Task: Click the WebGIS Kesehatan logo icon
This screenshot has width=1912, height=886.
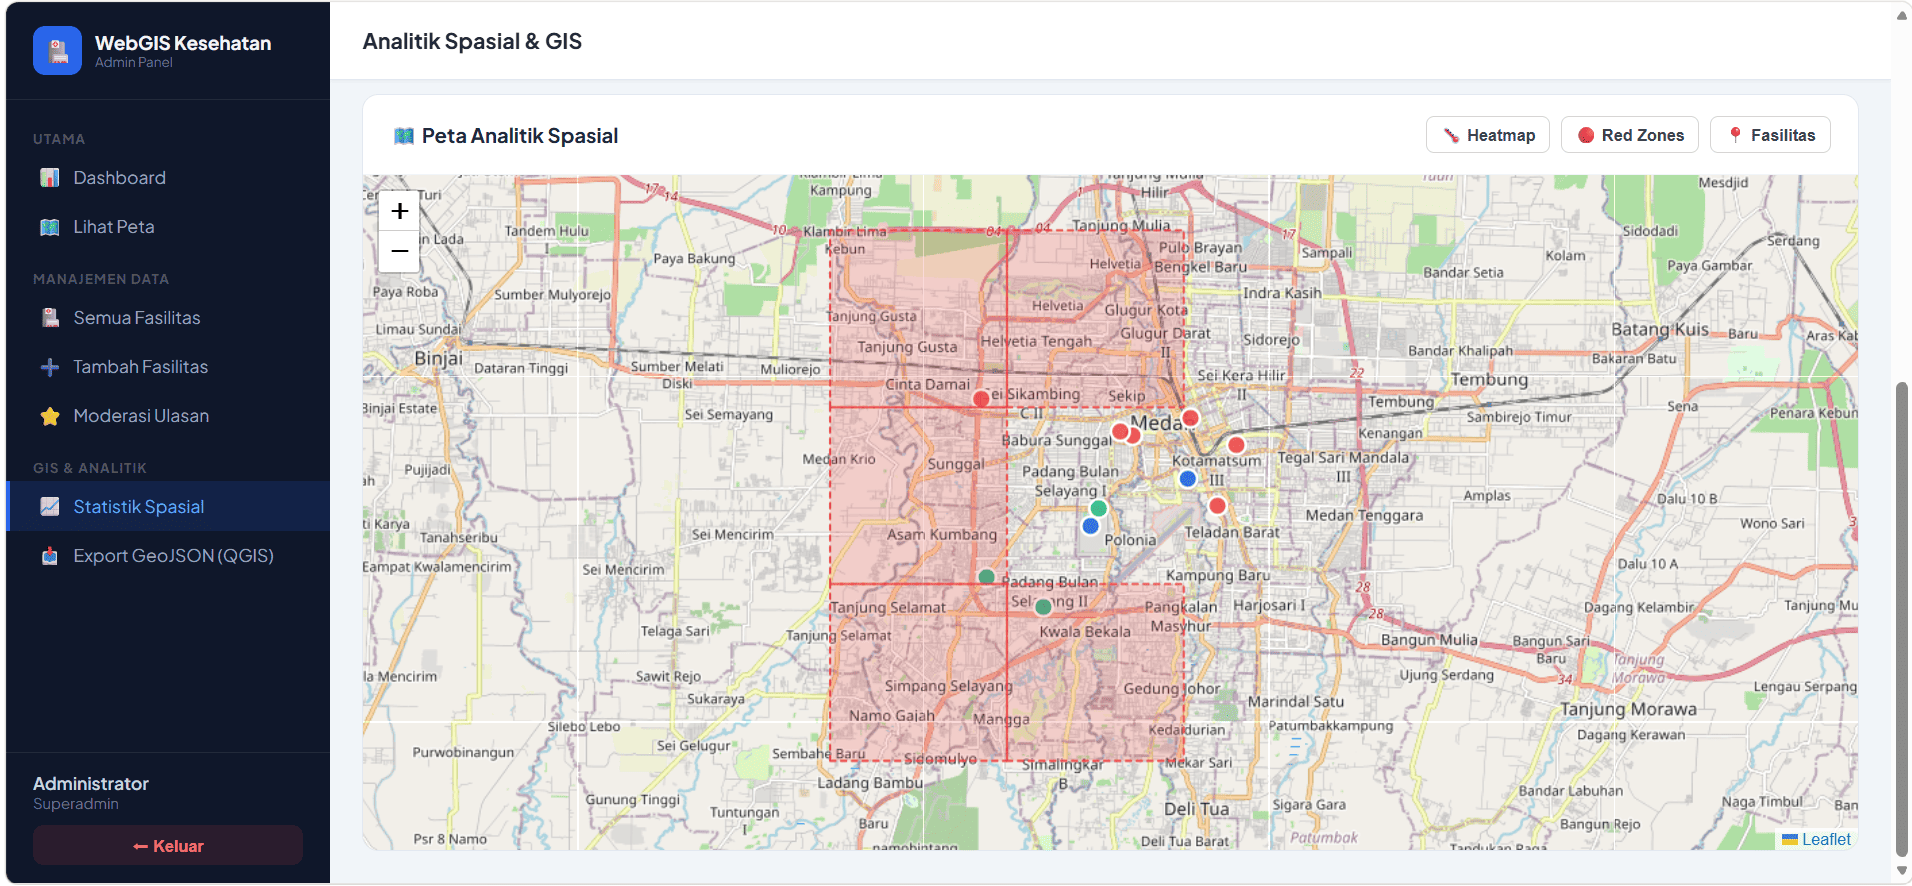Action: point(57,50)
